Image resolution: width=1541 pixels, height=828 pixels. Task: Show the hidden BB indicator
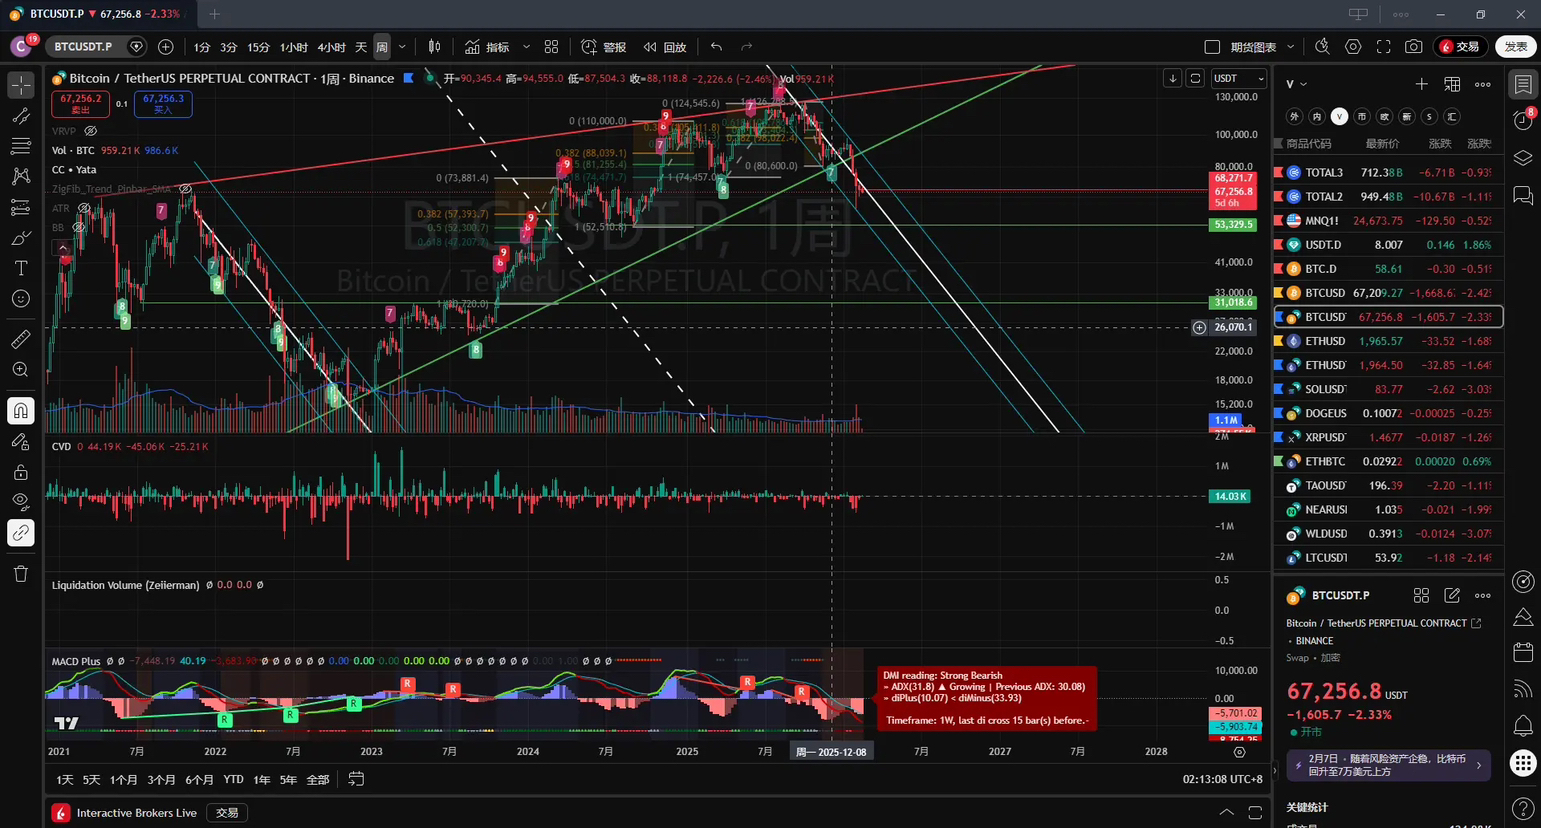tap(78, 227)
